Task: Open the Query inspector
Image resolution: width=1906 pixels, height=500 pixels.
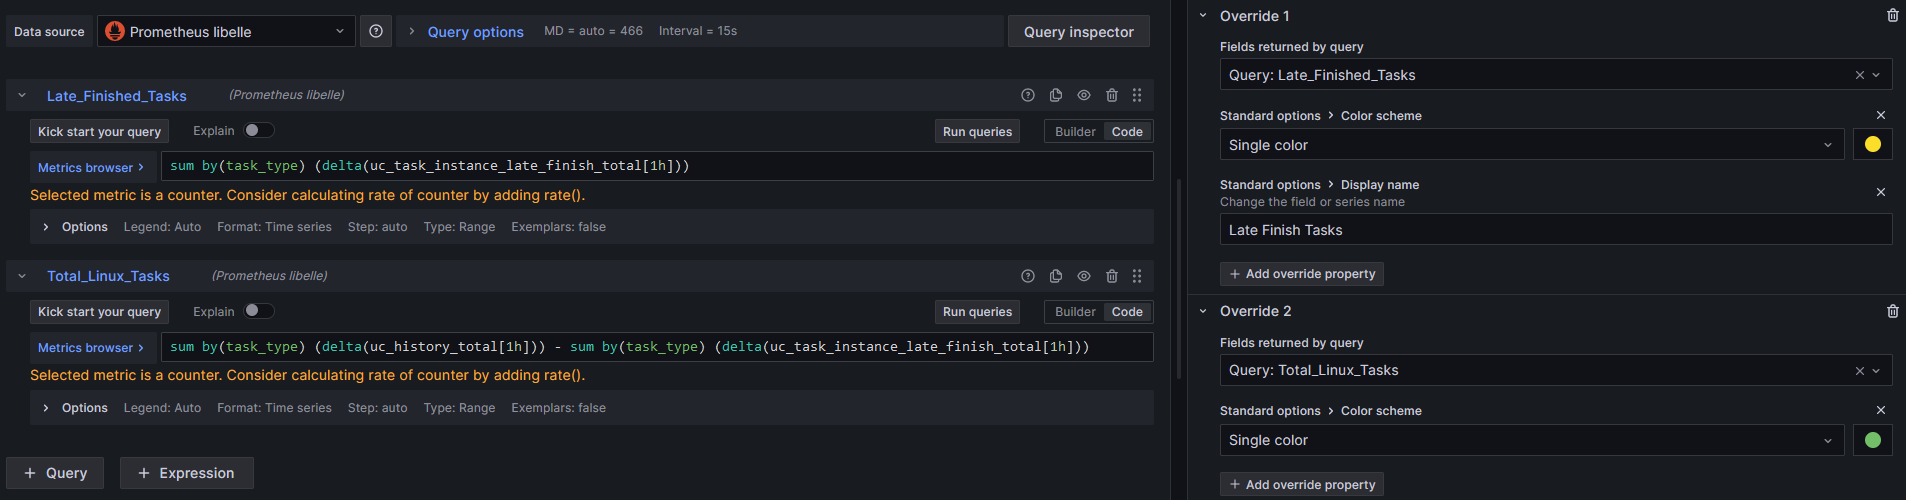Action: [x=1078, y=31]
